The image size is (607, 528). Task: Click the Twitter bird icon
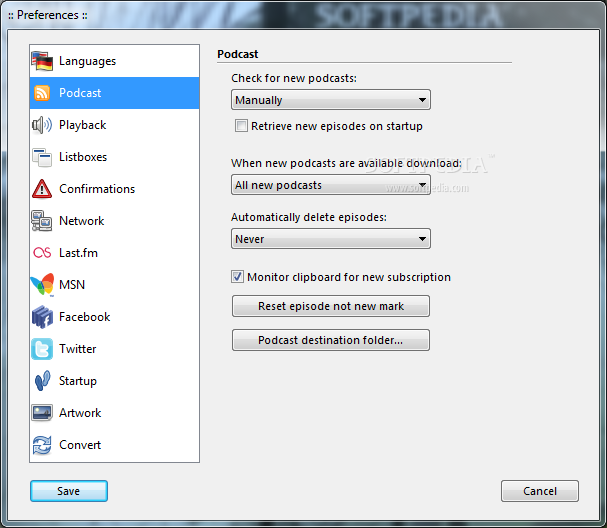point(42,349)
